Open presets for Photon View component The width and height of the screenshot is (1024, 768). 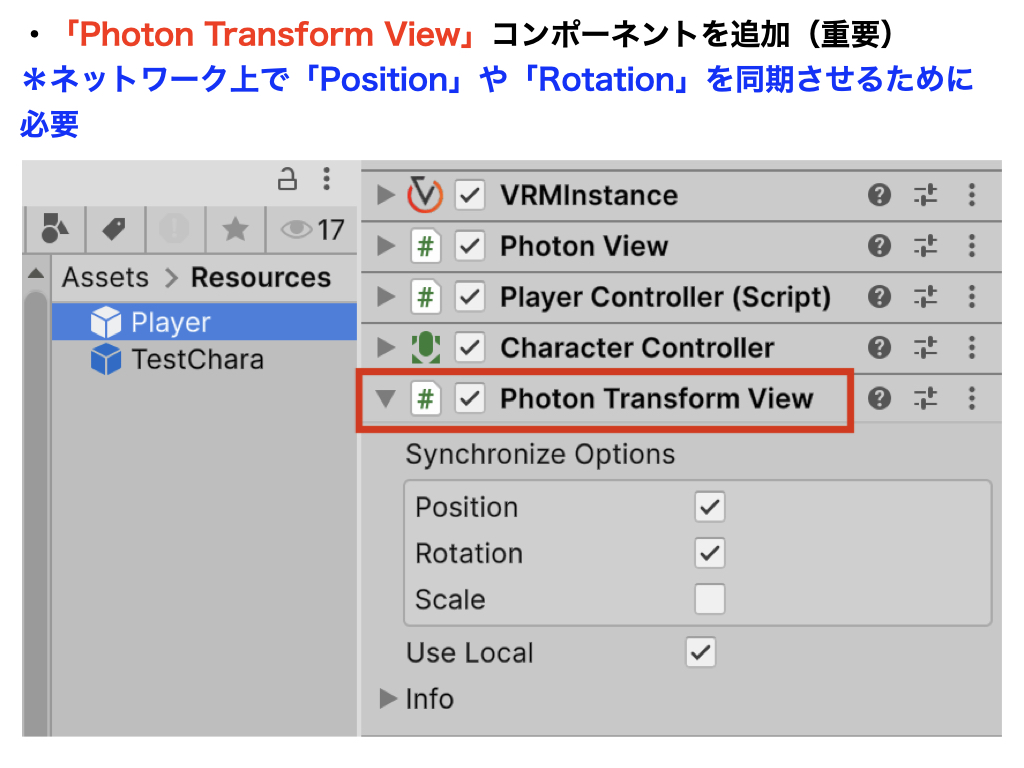[x=925, y=246]
